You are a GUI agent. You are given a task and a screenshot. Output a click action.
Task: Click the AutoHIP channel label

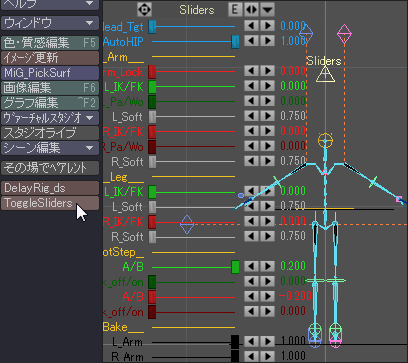click(123, 42)
